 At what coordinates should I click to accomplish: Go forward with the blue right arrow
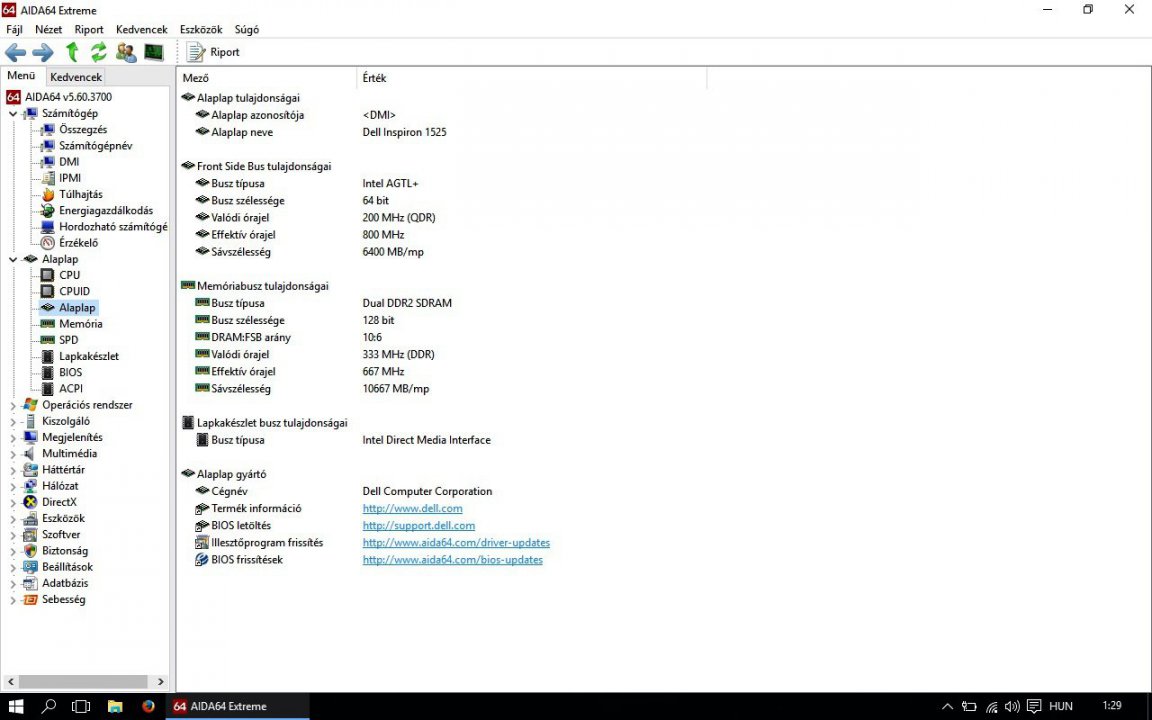pos(43,52)
